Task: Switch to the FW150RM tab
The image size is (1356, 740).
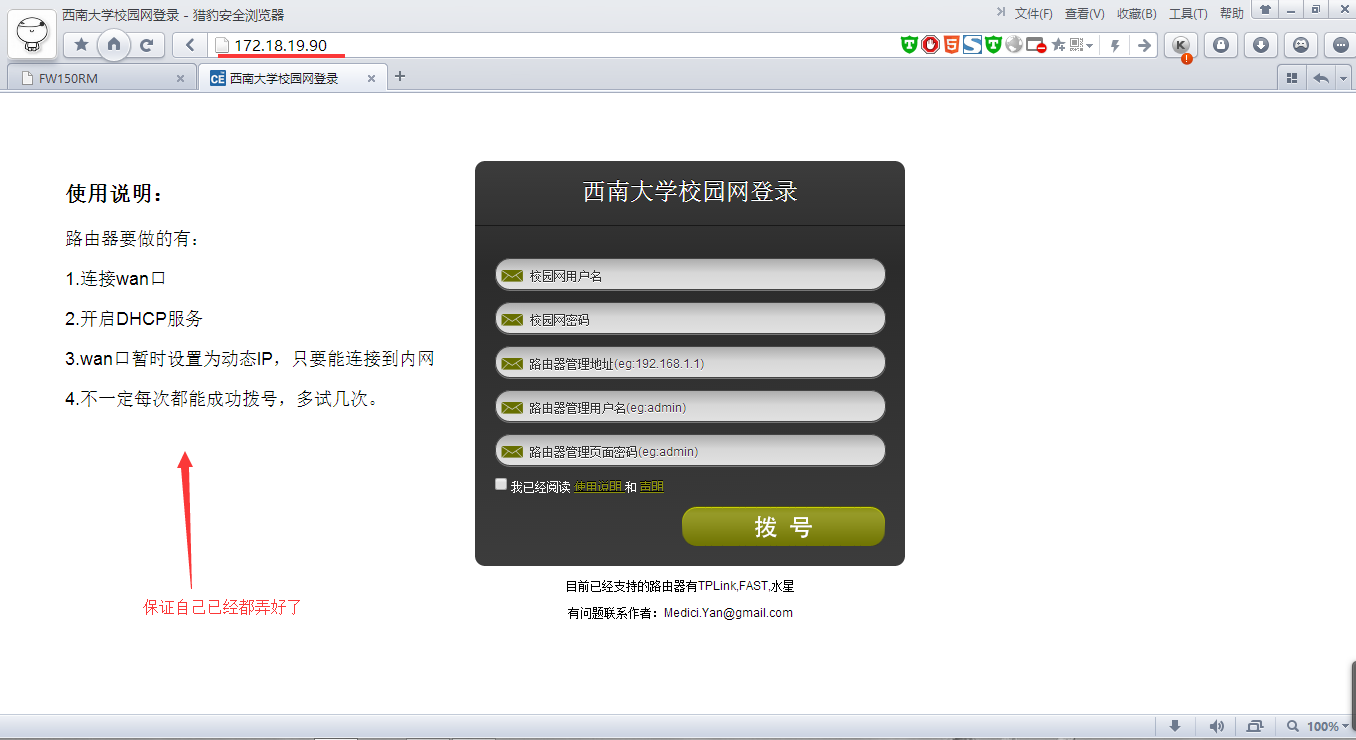Action: pos(100,78)
